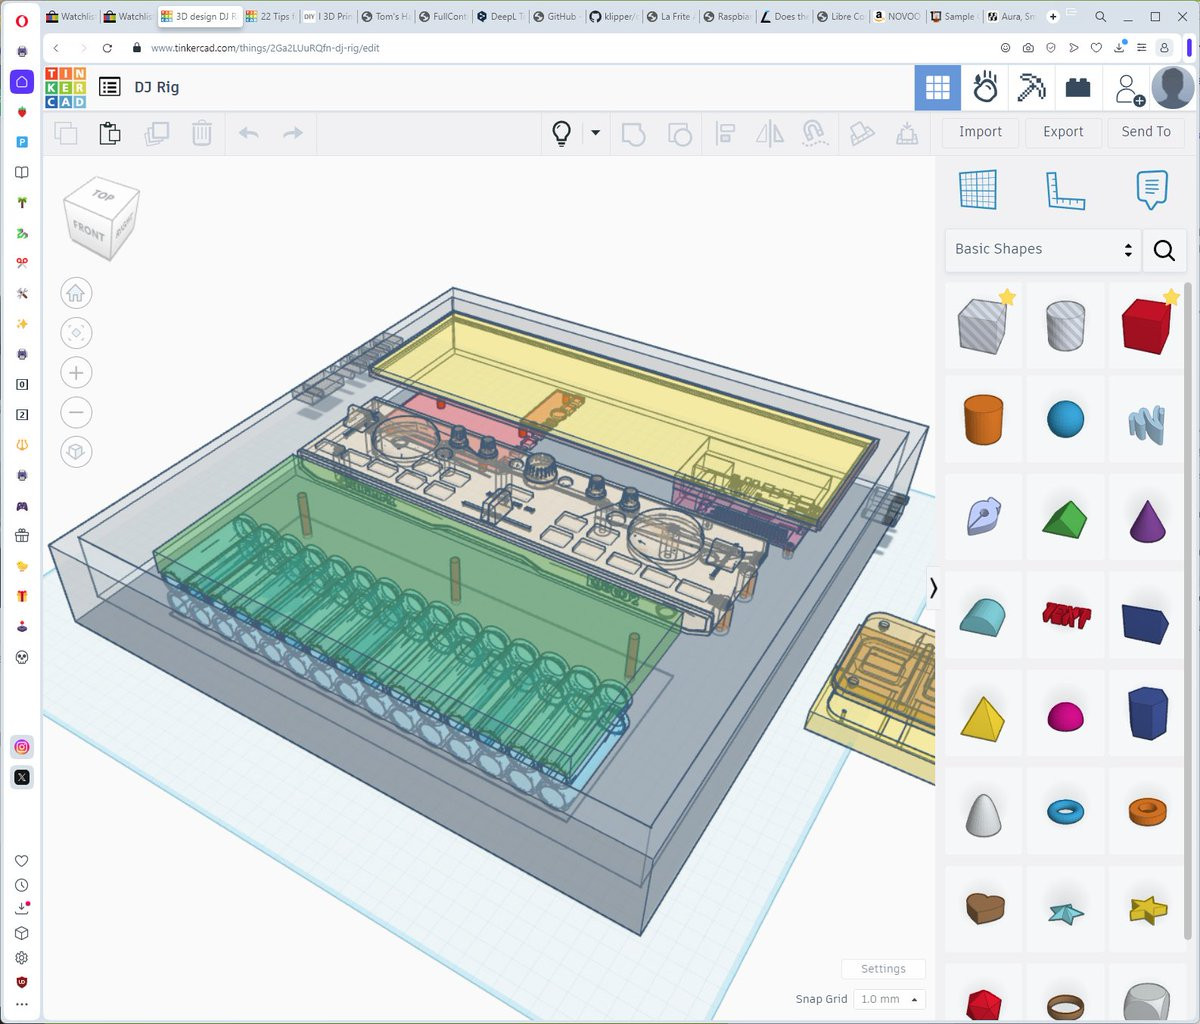Click the Zoom out minus button

point(76,412)
